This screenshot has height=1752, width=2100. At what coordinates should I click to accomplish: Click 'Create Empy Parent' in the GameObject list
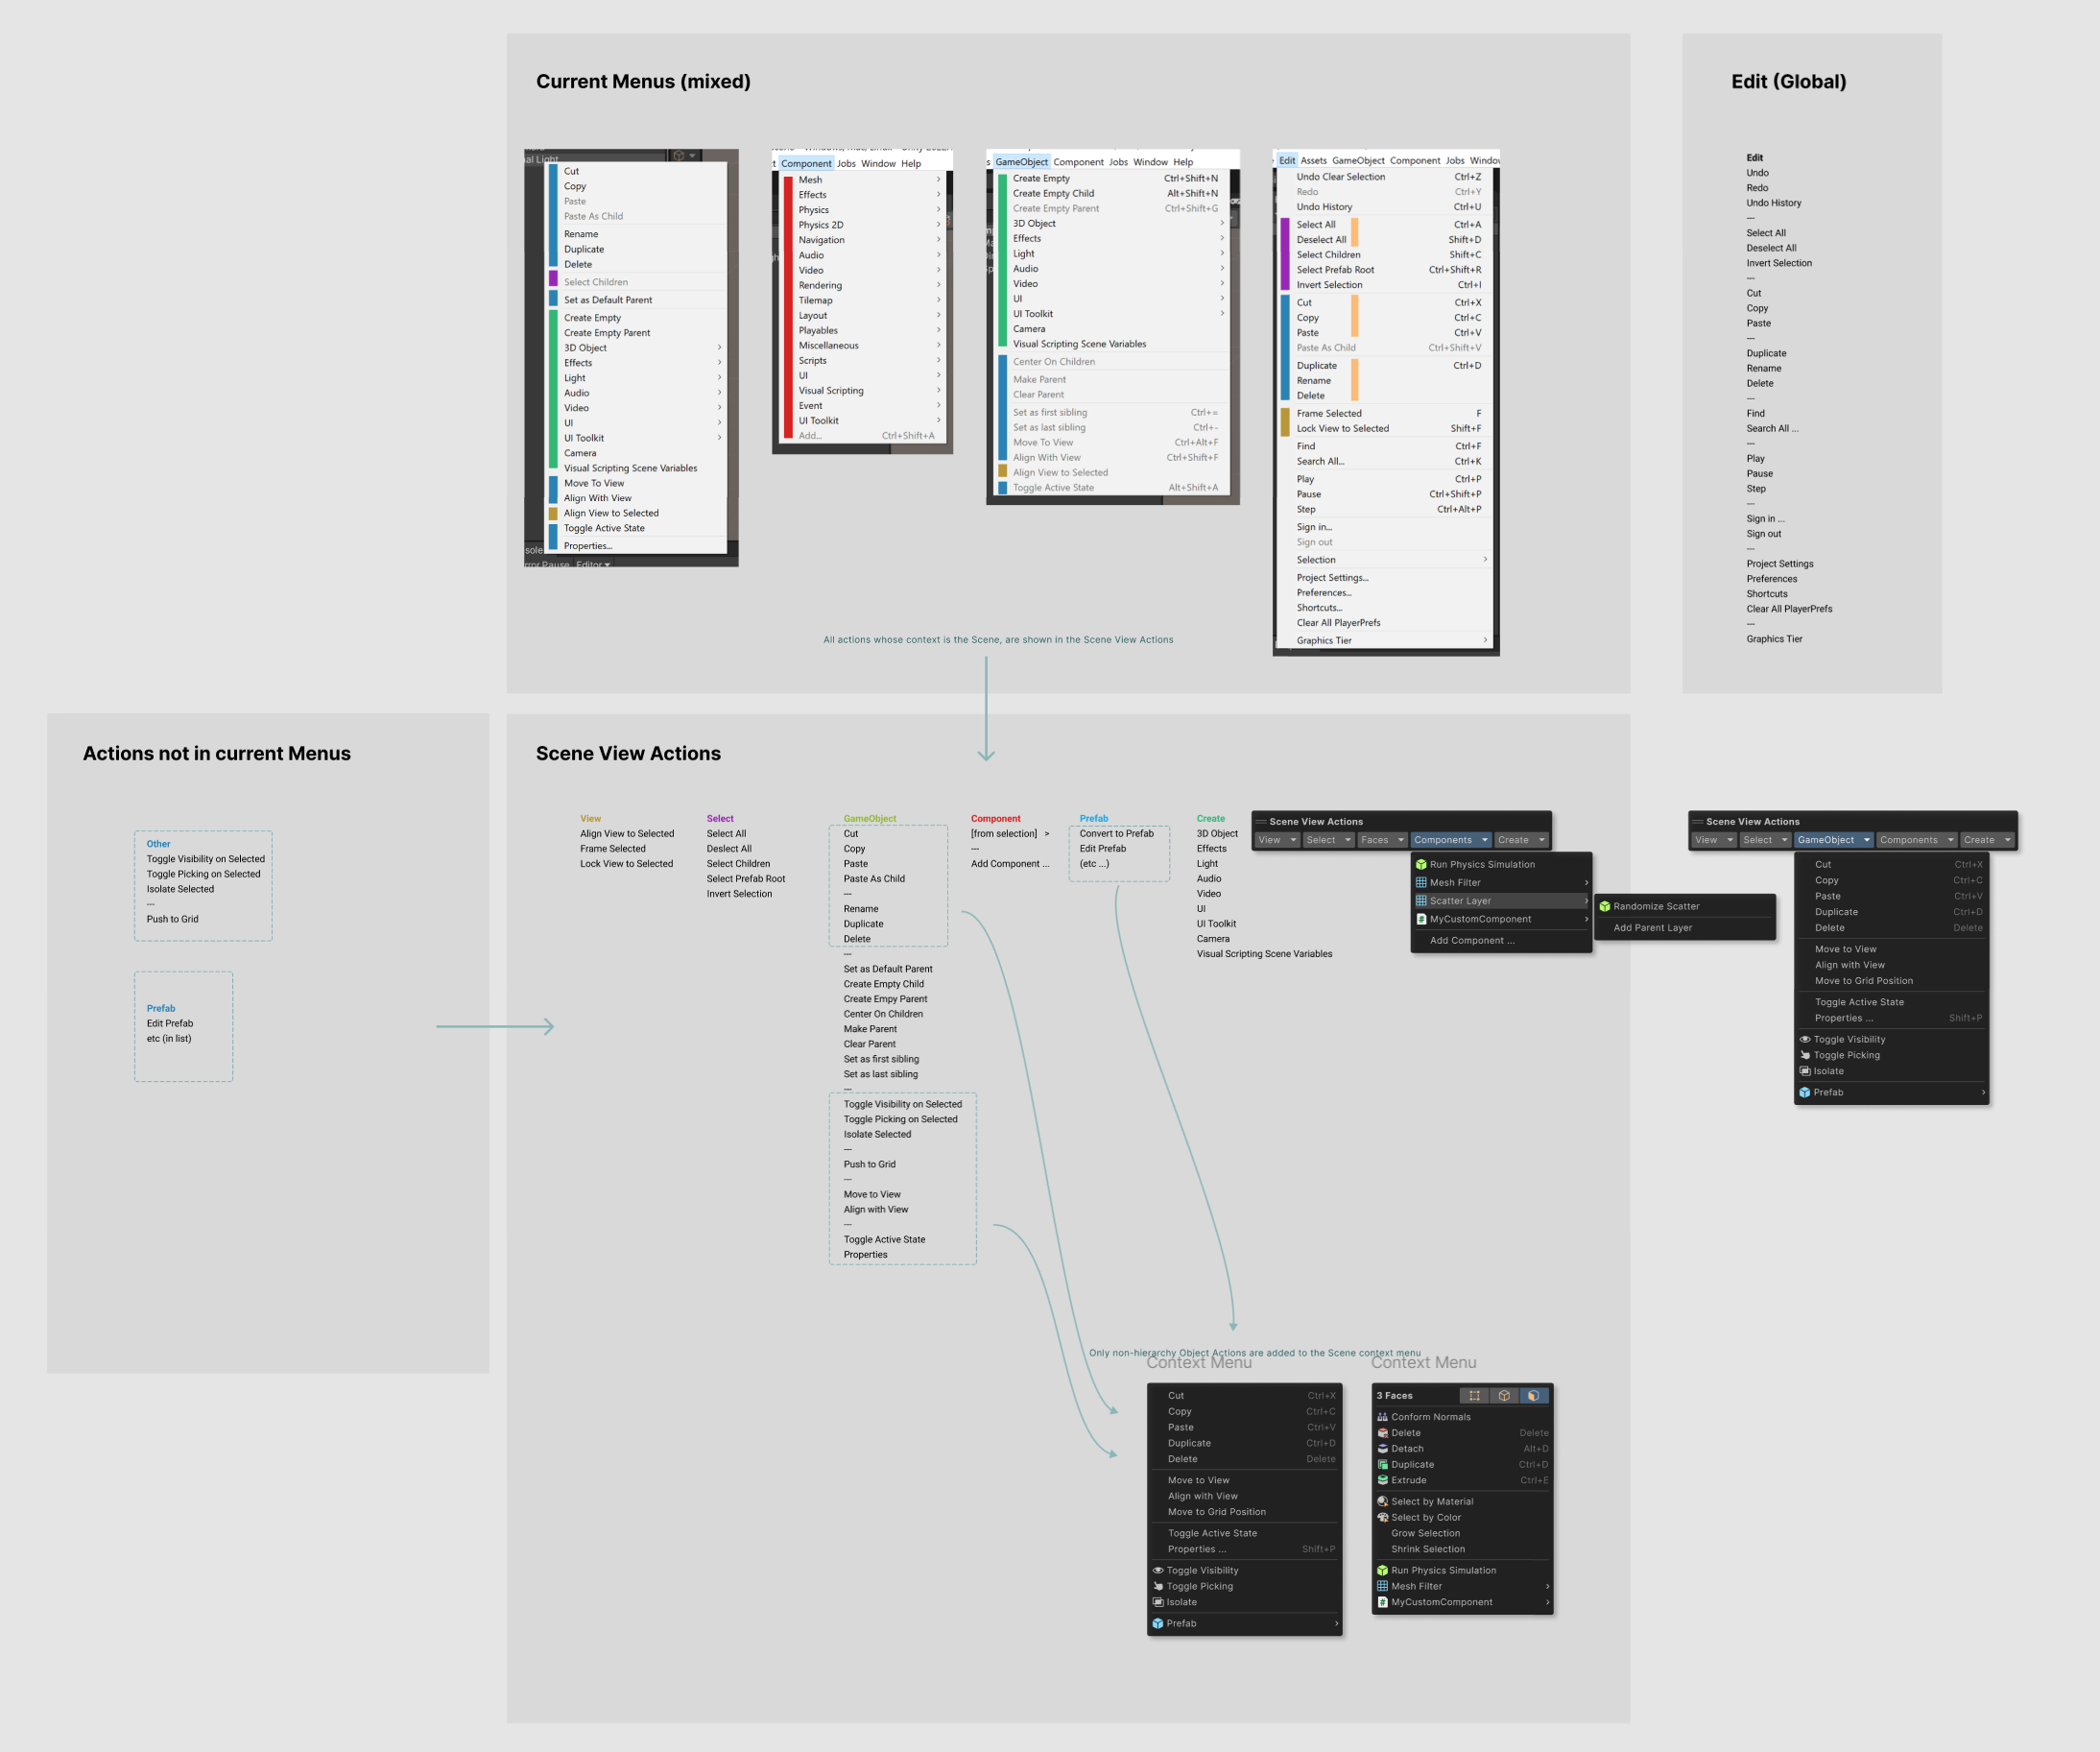[885, 999]
